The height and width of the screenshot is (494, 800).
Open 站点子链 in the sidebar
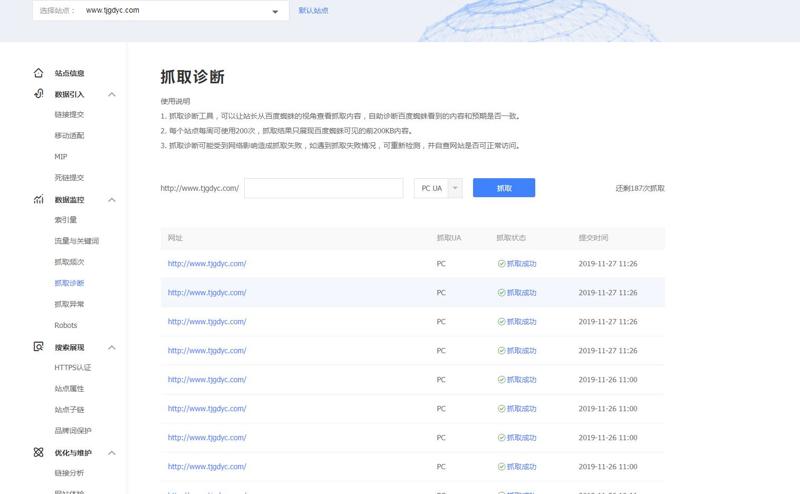pos(69,409)
